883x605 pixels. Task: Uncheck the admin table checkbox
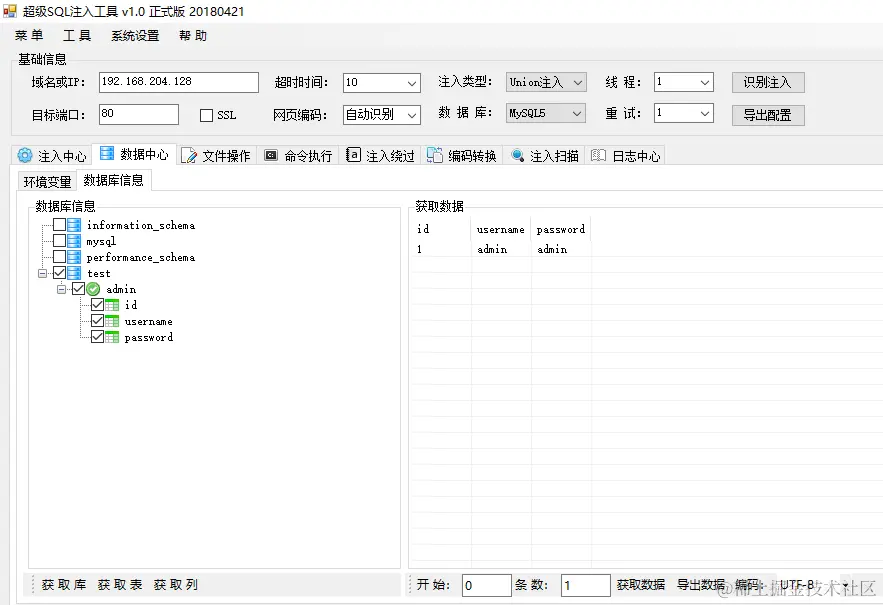(x=78, y=289)
